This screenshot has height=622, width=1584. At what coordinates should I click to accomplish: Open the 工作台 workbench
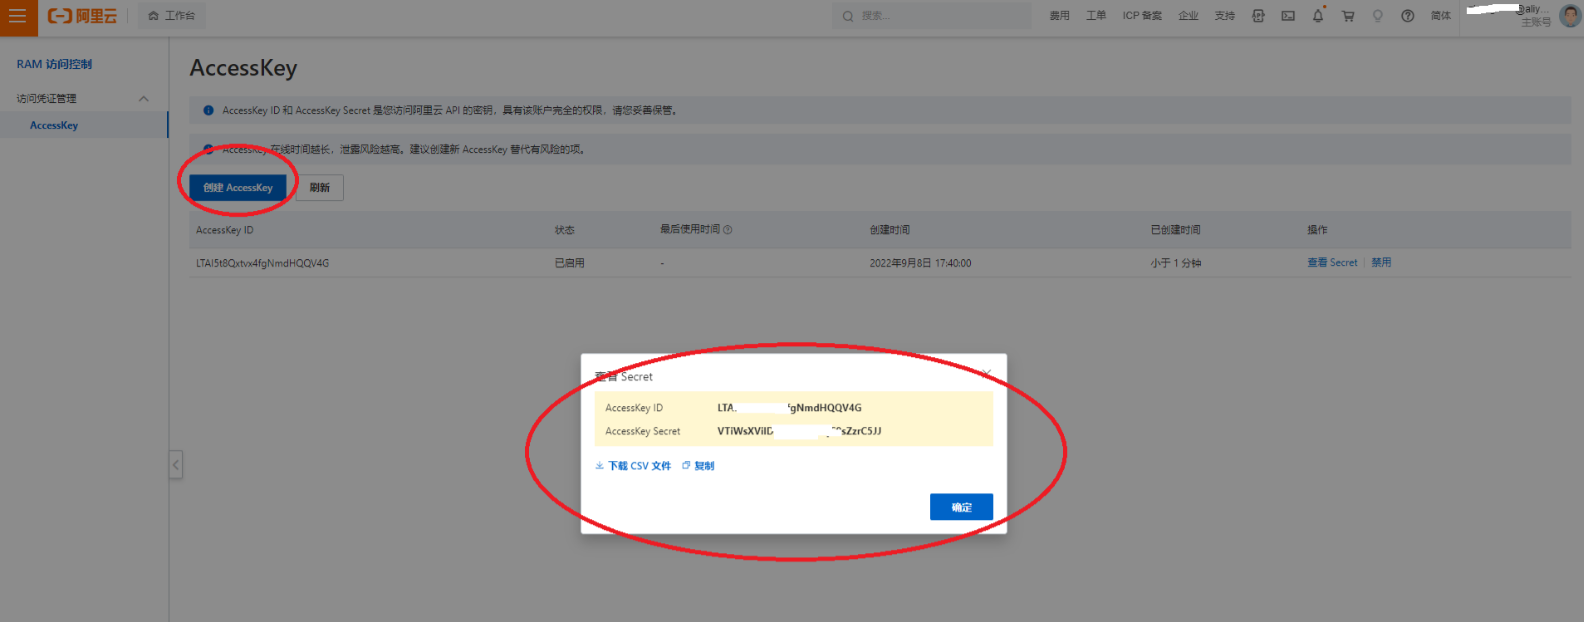[x=172, y=16]
